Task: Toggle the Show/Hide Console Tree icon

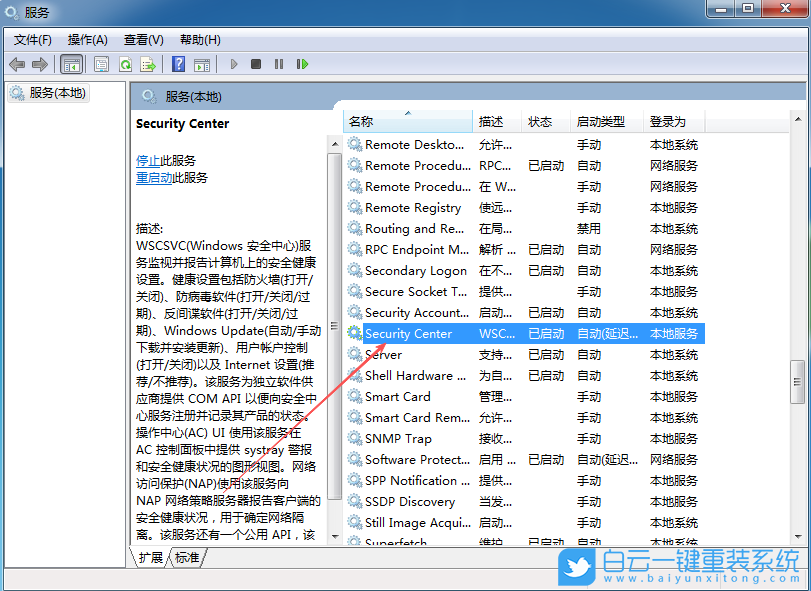Action: [71, 64]
